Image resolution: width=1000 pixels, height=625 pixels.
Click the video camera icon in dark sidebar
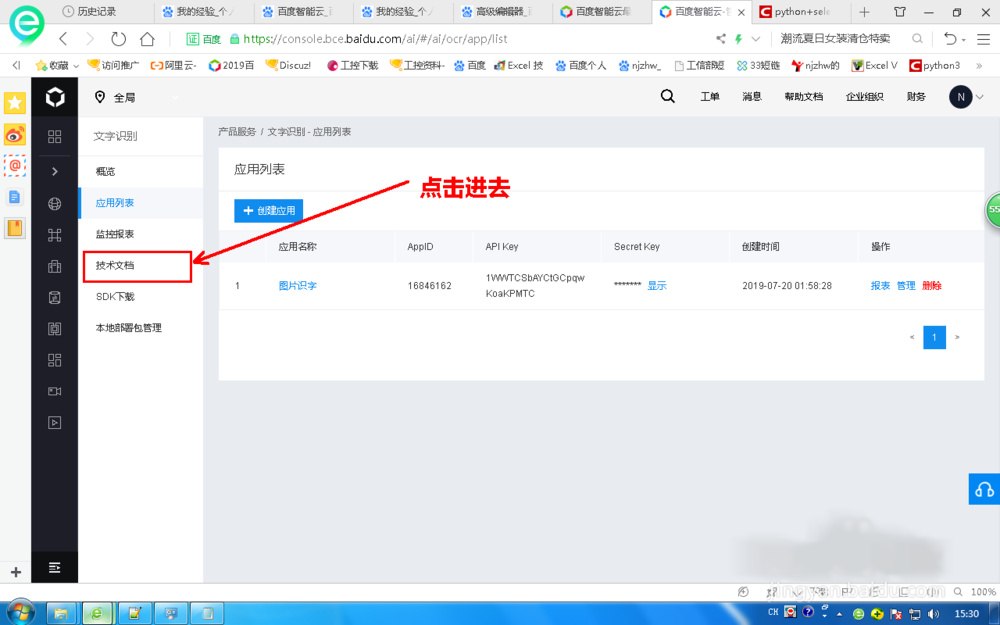(x=55, y=391)
